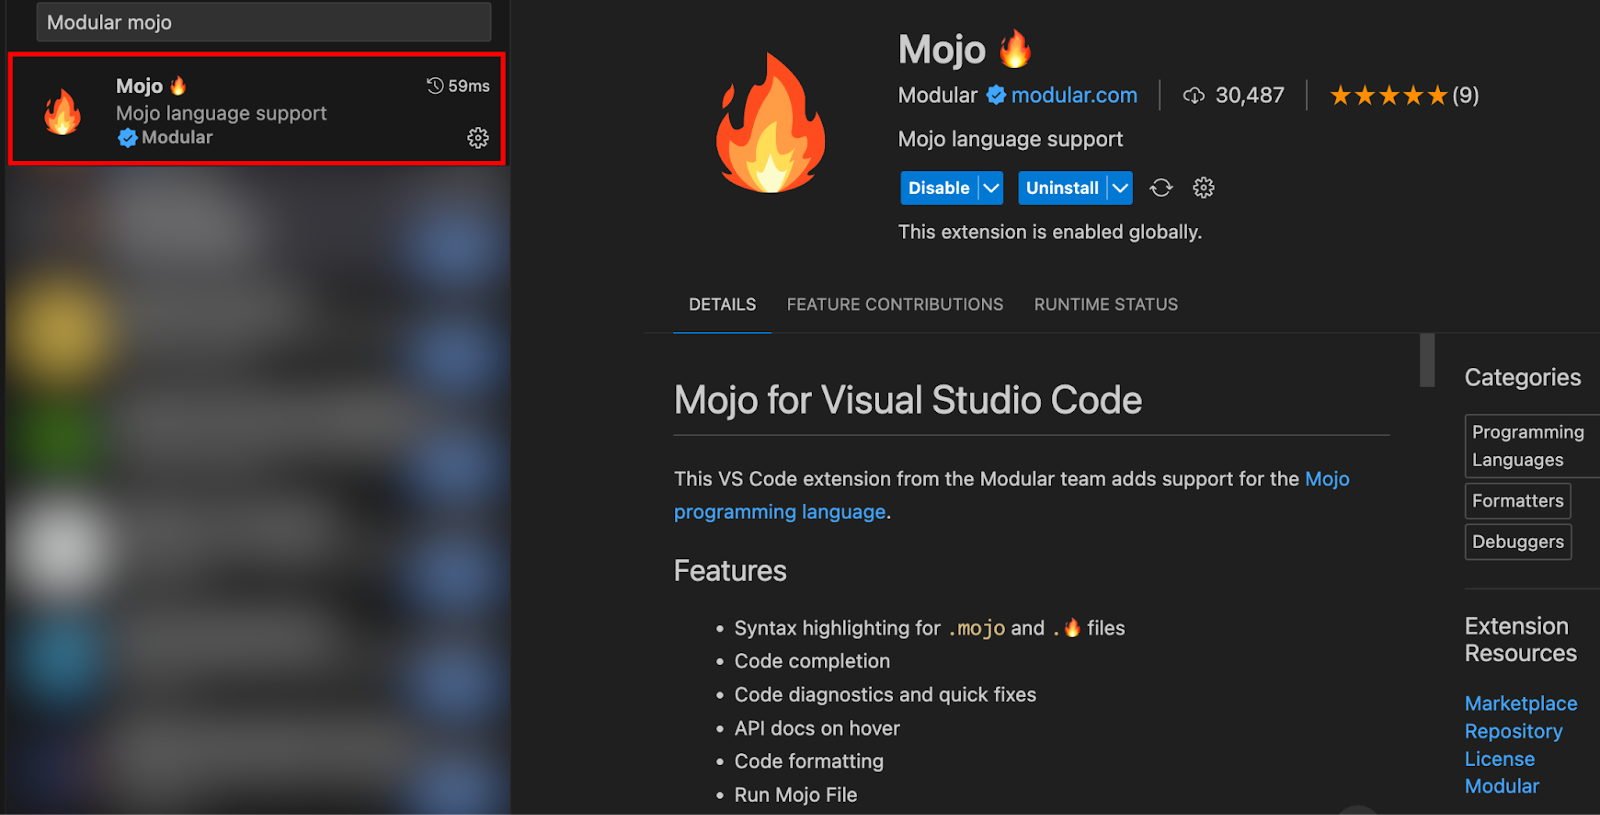Select the Formatters category
This screenshot has height=815, width=1600.
[x=1518, y=501]
